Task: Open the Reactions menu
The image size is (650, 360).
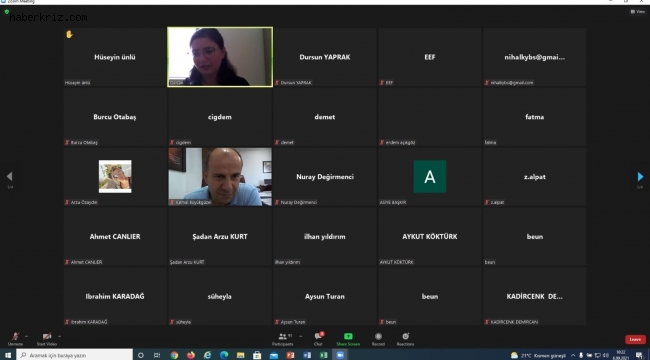Action: tap(405, 339)
